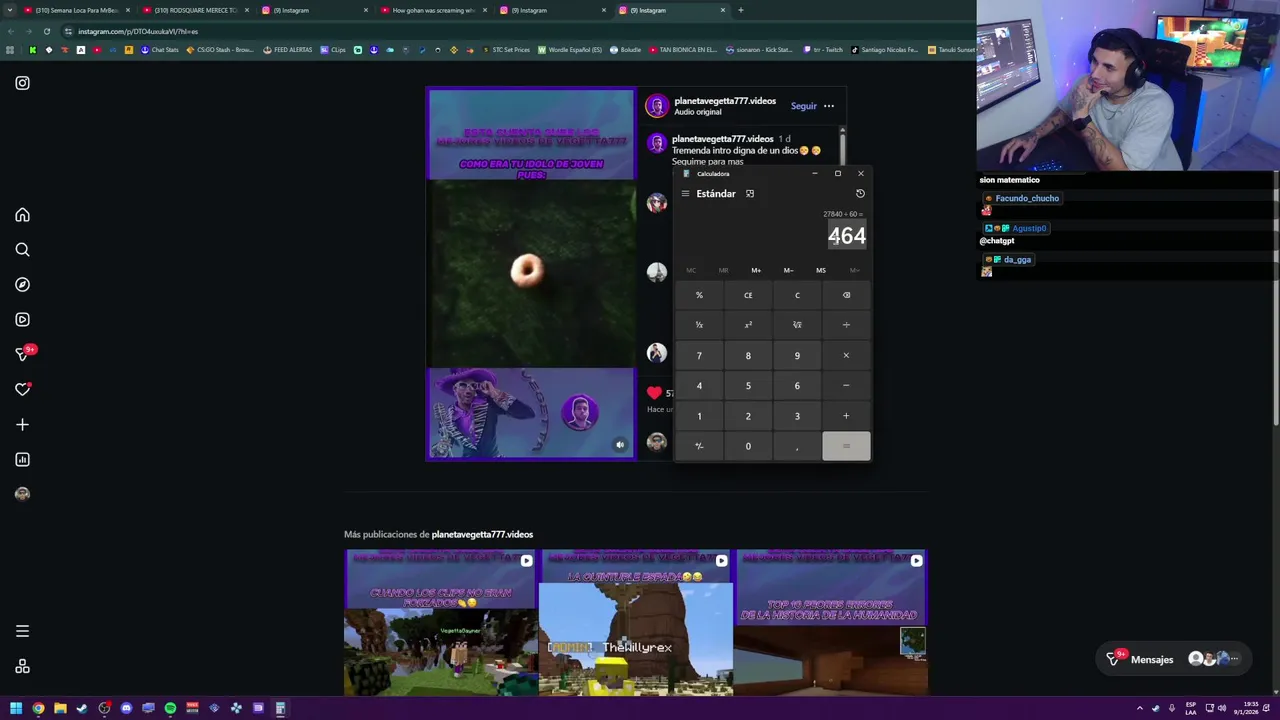Screen dimensions: 1280x720
Task: Open Spotify from the taskbar
Action: (170, 708)
